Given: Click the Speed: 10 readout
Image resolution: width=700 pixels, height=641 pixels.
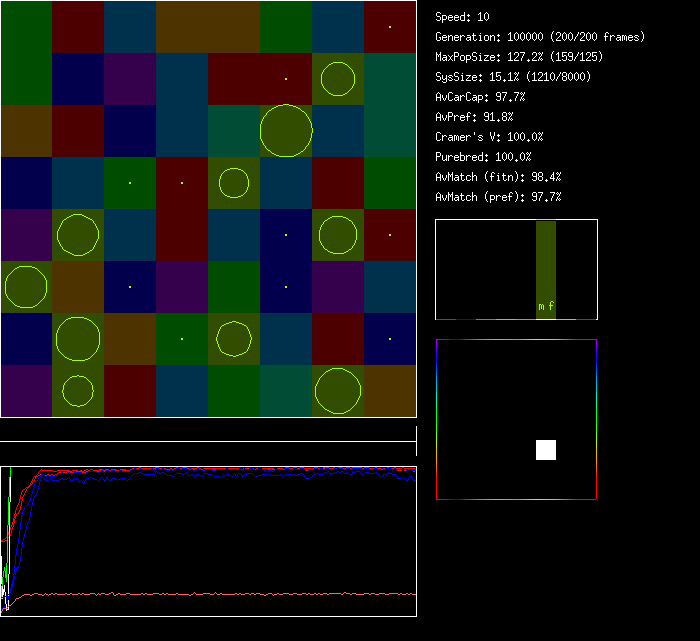Looking at the screenshot, I should 463,17.
